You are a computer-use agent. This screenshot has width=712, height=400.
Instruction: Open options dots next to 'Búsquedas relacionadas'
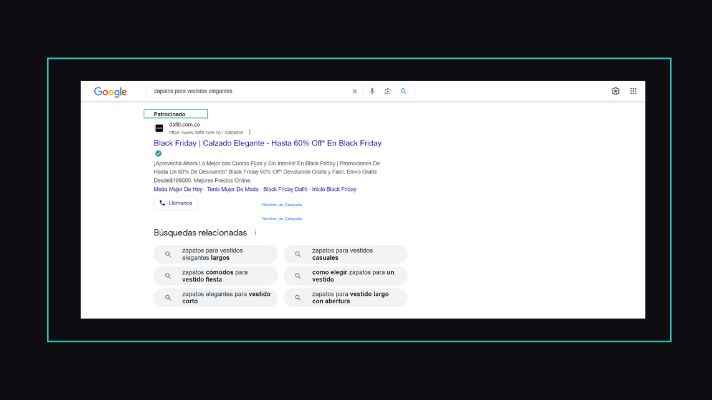point(256,233)
